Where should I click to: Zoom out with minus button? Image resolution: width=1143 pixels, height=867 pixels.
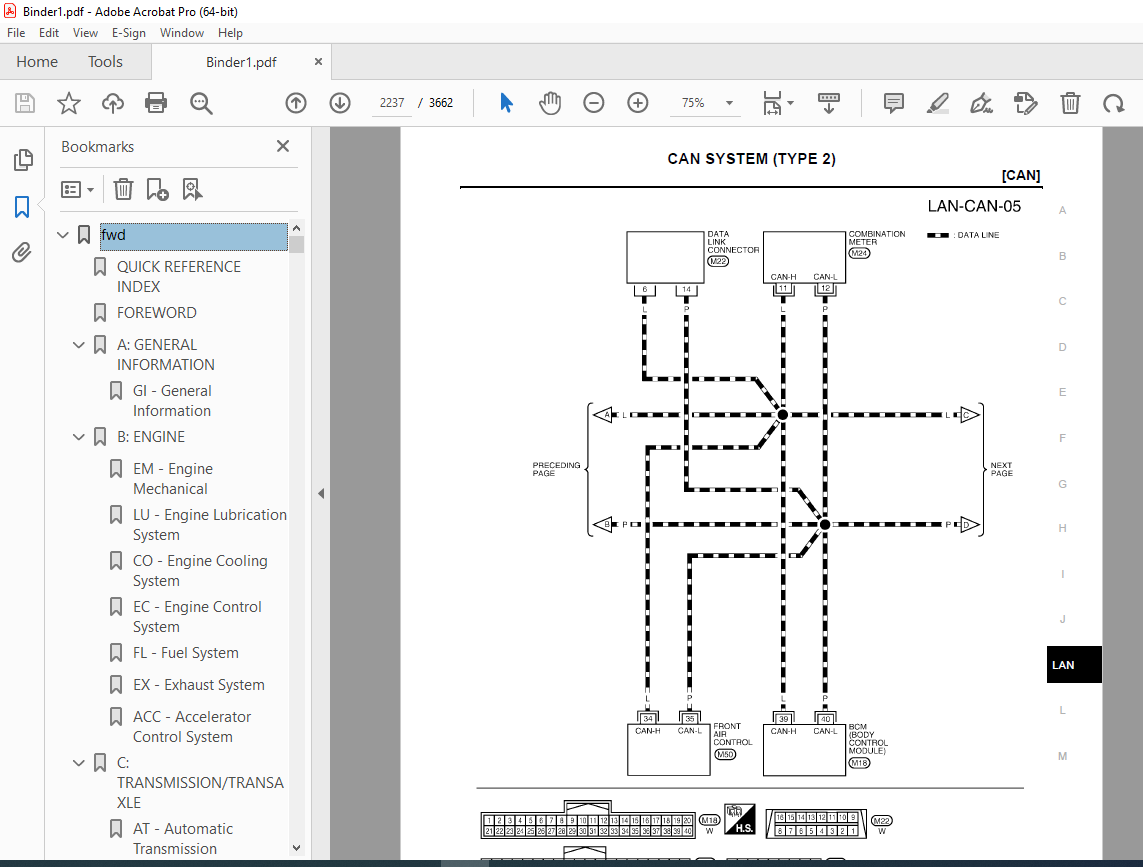tap(593, 103)
